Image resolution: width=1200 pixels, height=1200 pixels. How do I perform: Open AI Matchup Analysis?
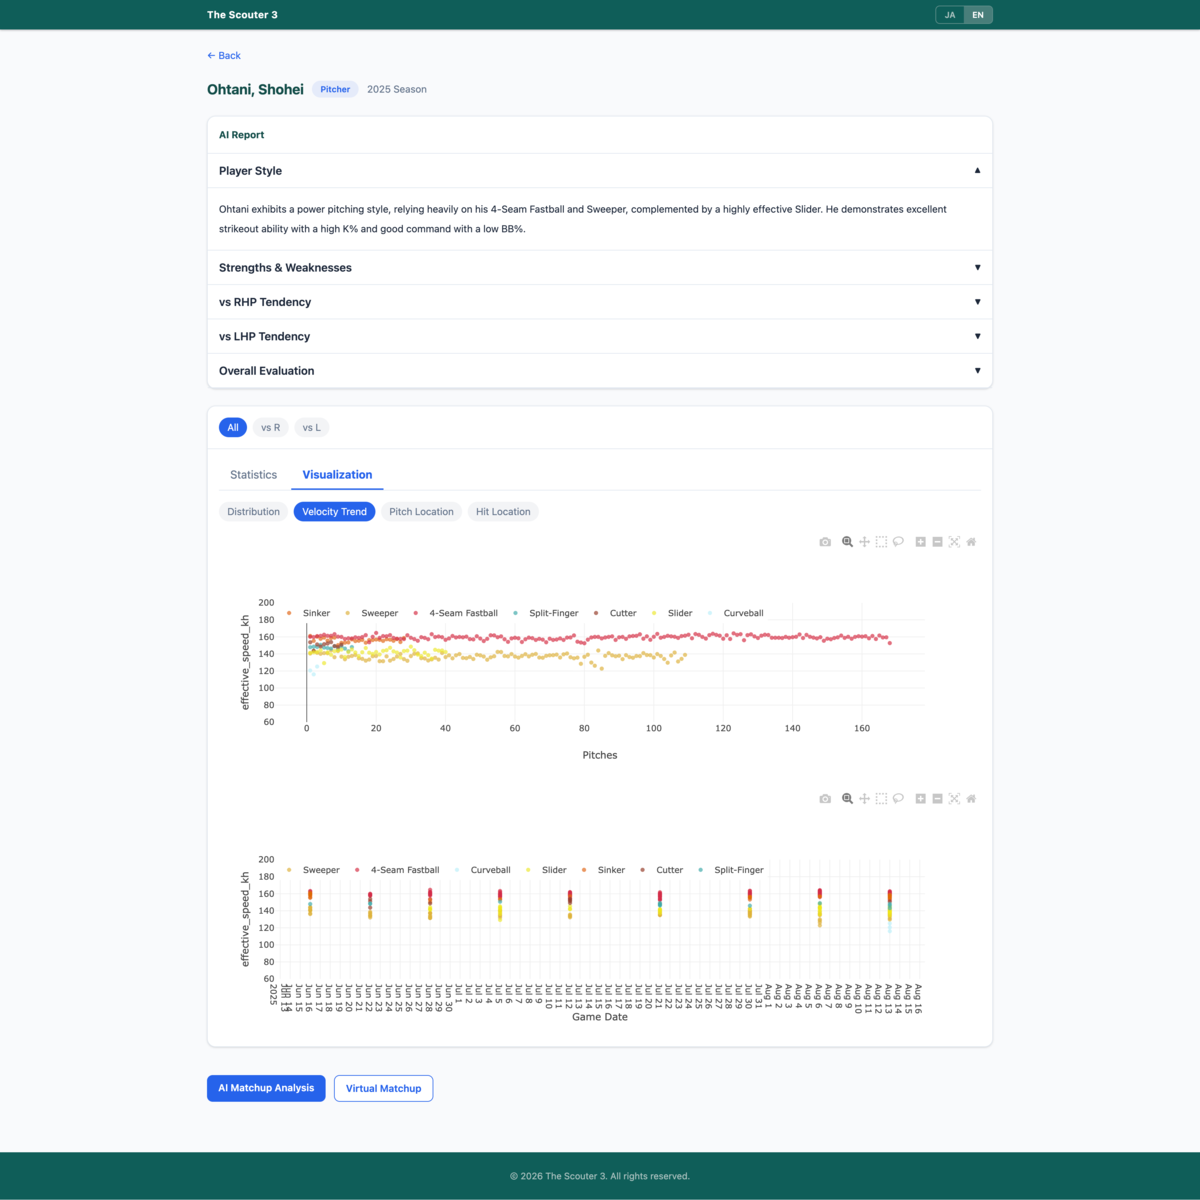(266, 1088)
